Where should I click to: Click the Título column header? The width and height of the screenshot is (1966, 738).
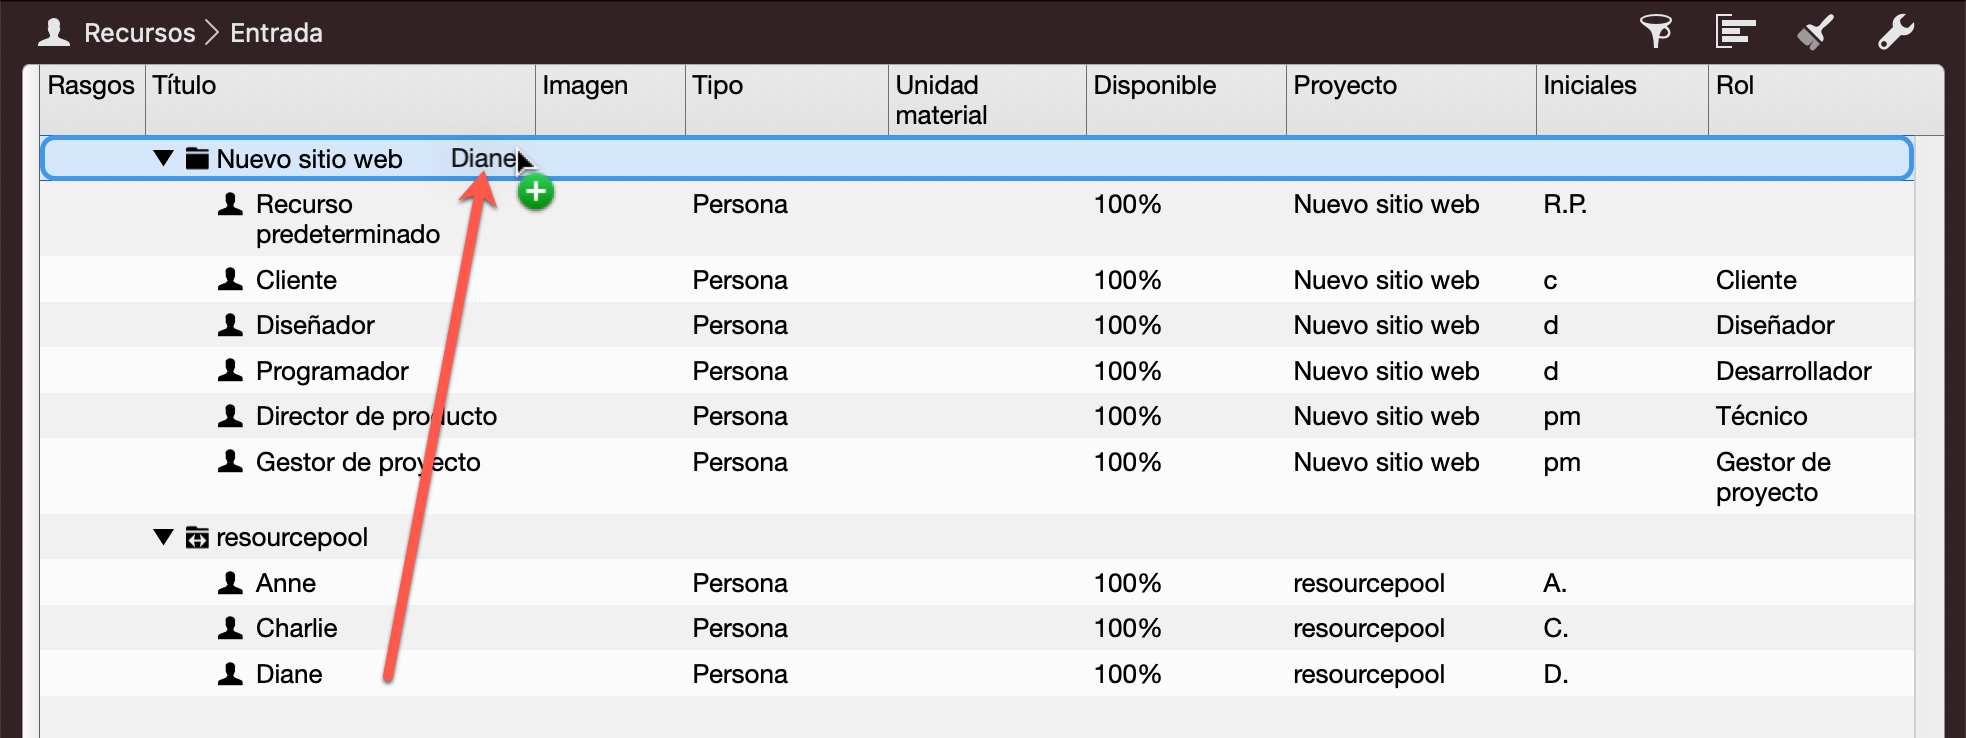point(184,86)
